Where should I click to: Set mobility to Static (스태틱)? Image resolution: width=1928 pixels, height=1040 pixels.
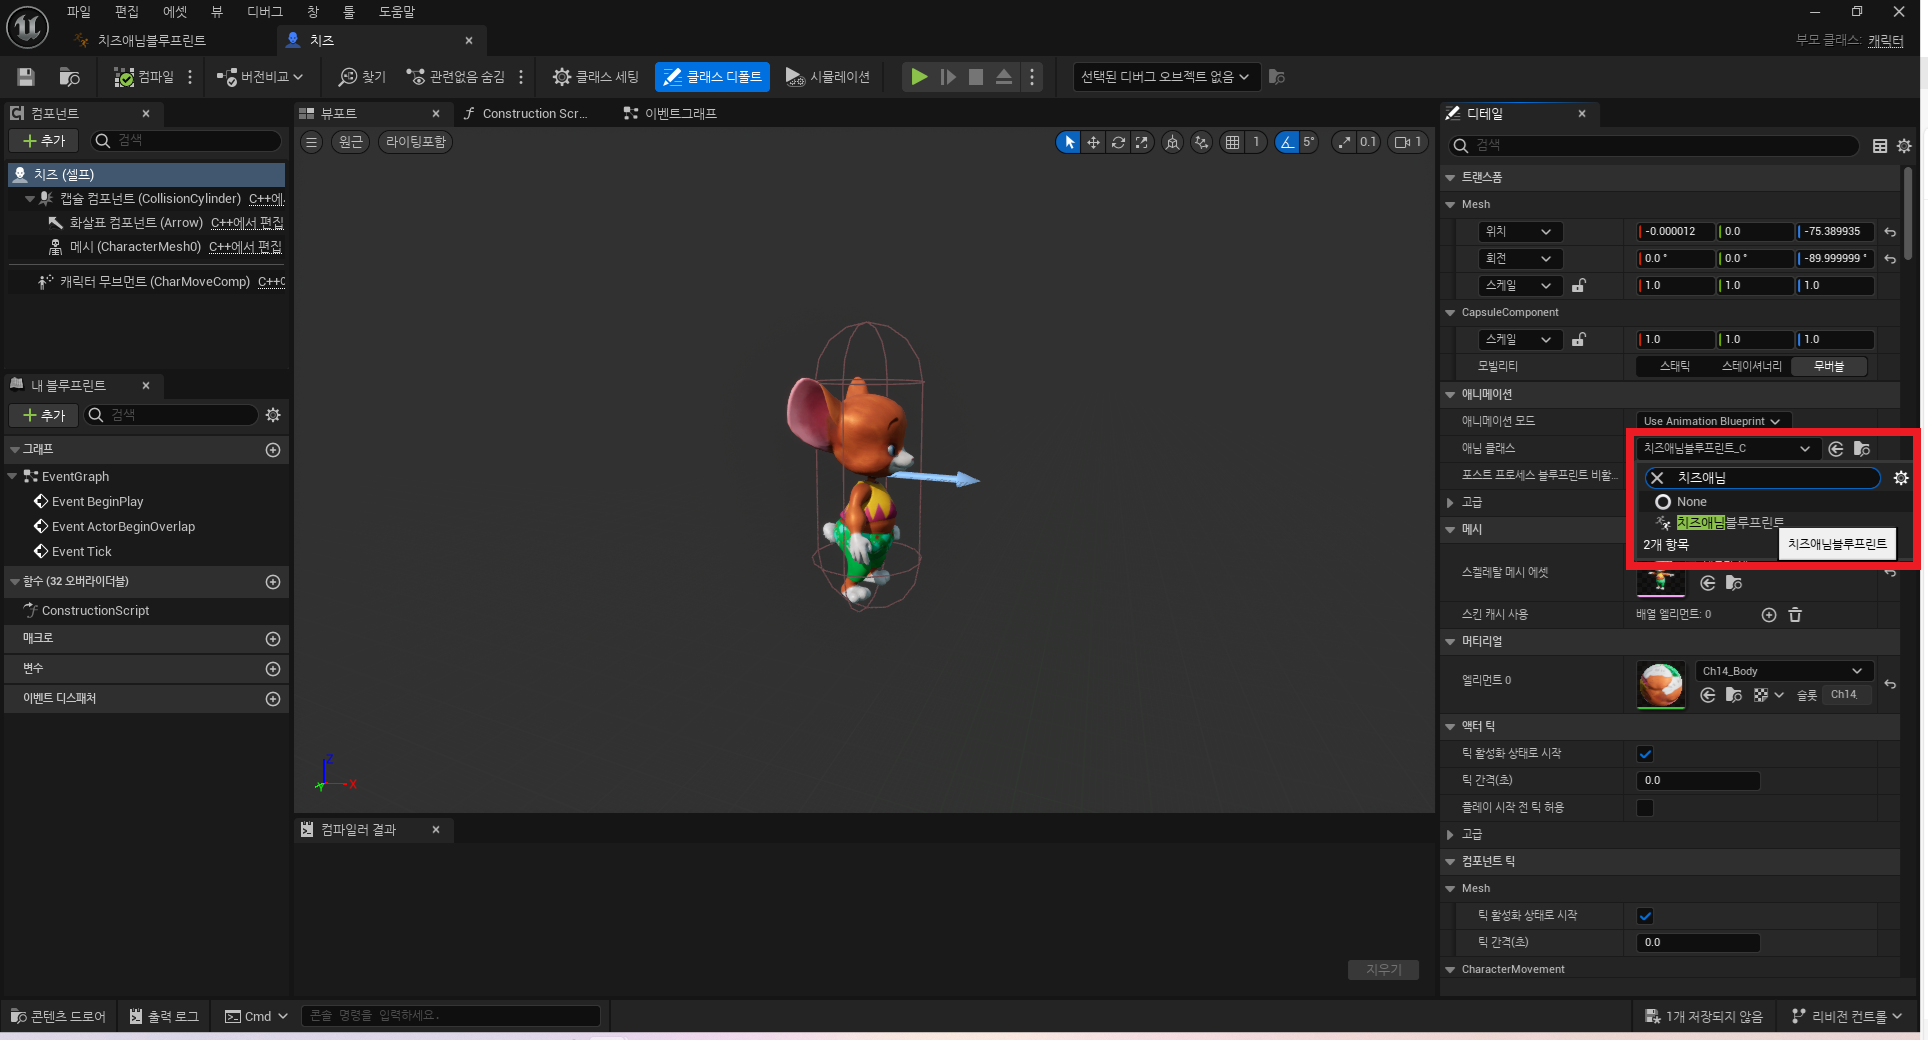(1675, 367)
